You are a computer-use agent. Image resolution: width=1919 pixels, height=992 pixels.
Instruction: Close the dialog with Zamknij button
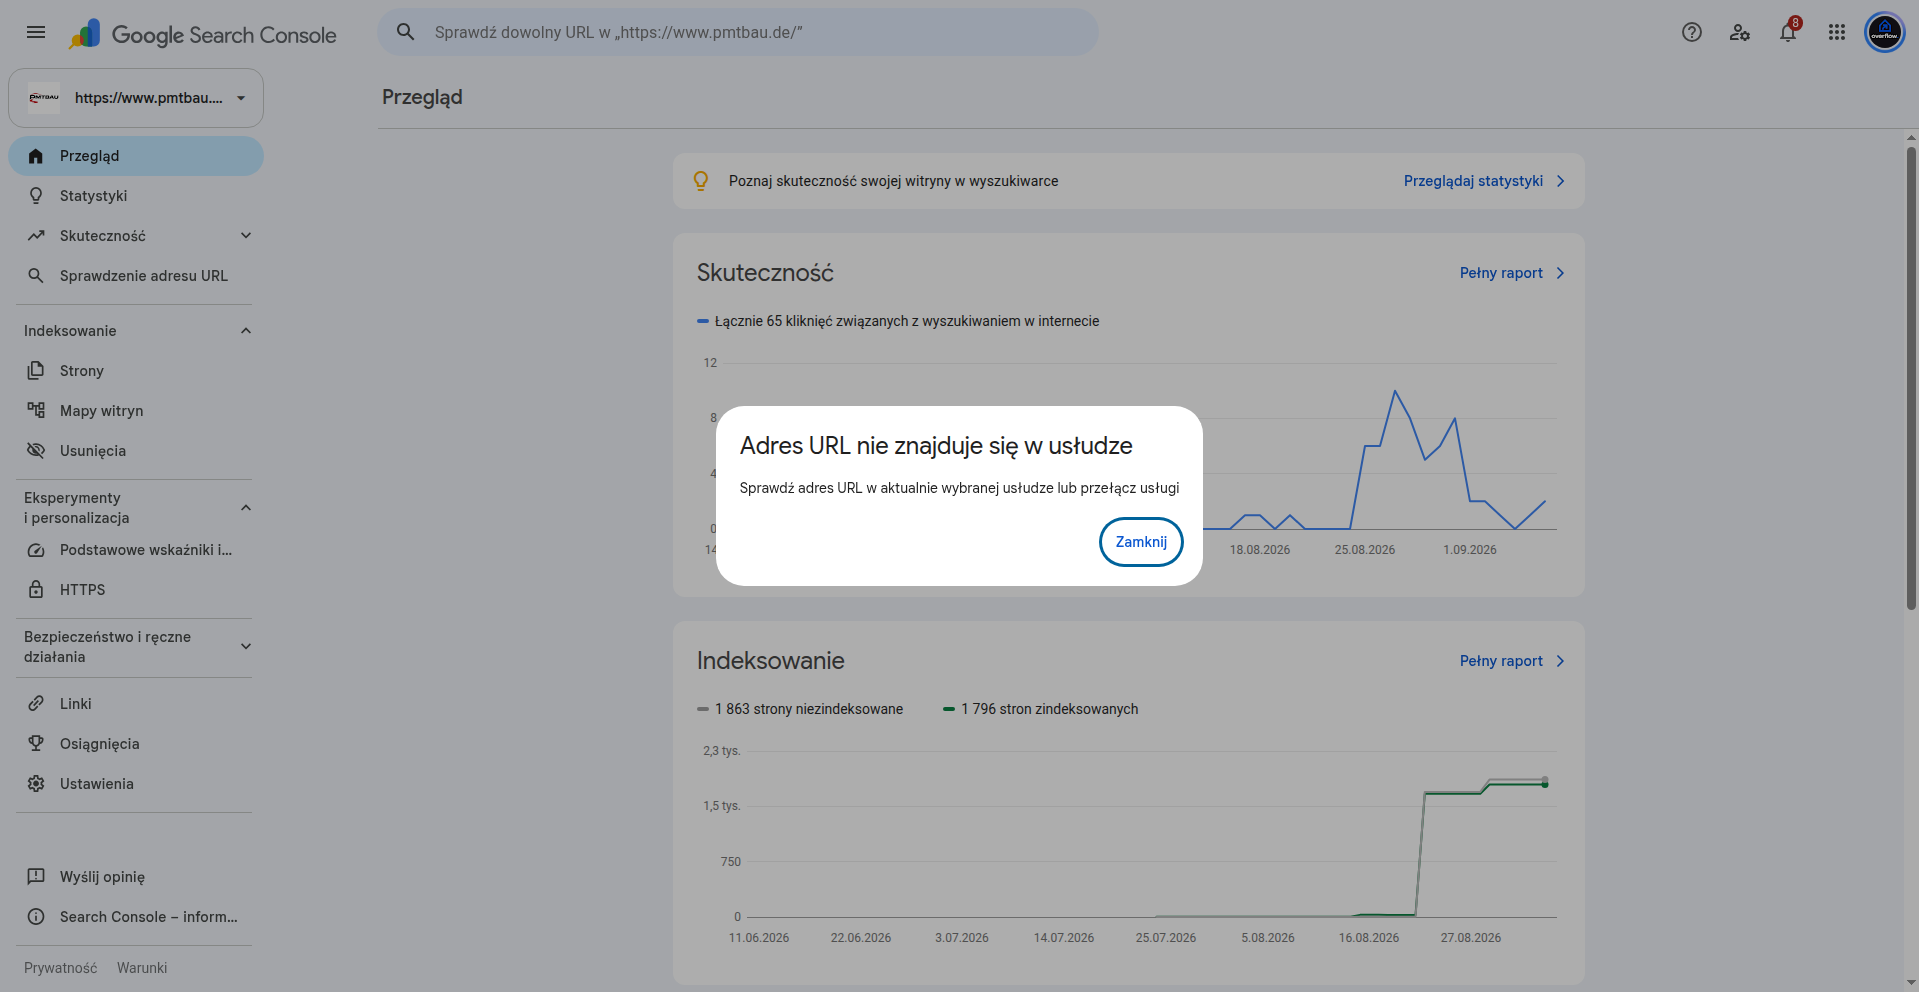click(x=1141, y=541)
